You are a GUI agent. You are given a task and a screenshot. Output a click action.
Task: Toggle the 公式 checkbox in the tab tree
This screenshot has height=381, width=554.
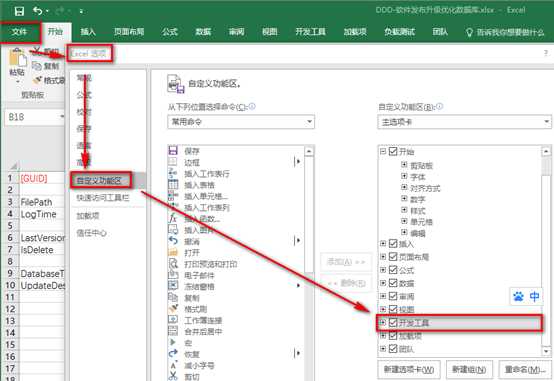tap(393, 270)
